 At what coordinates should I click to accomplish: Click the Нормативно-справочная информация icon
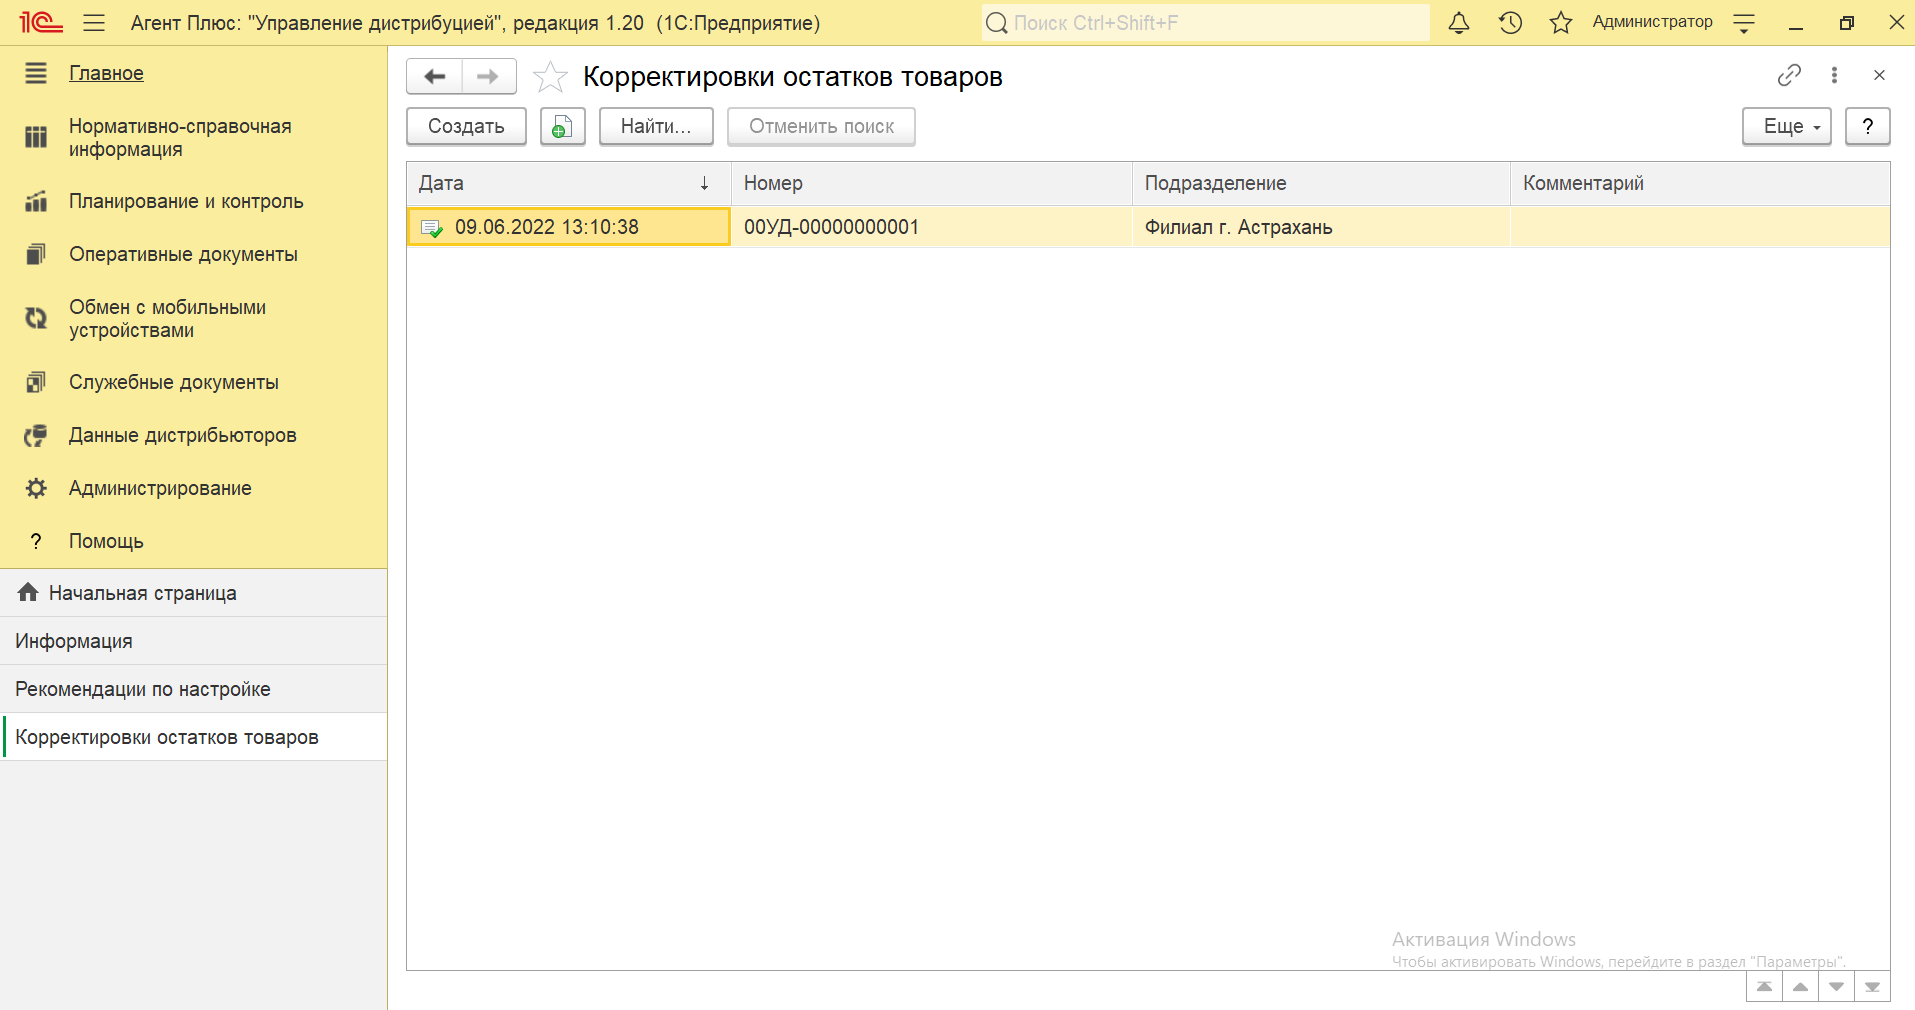pos(36,137)
